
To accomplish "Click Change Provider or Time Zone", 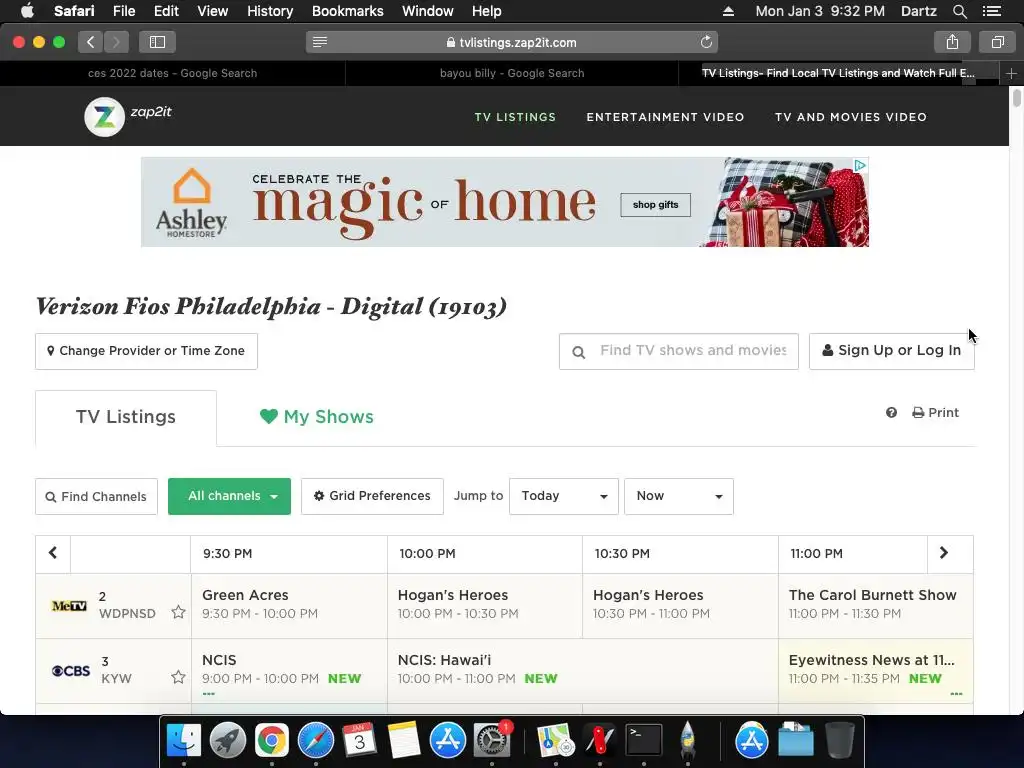I will [146, 351].
